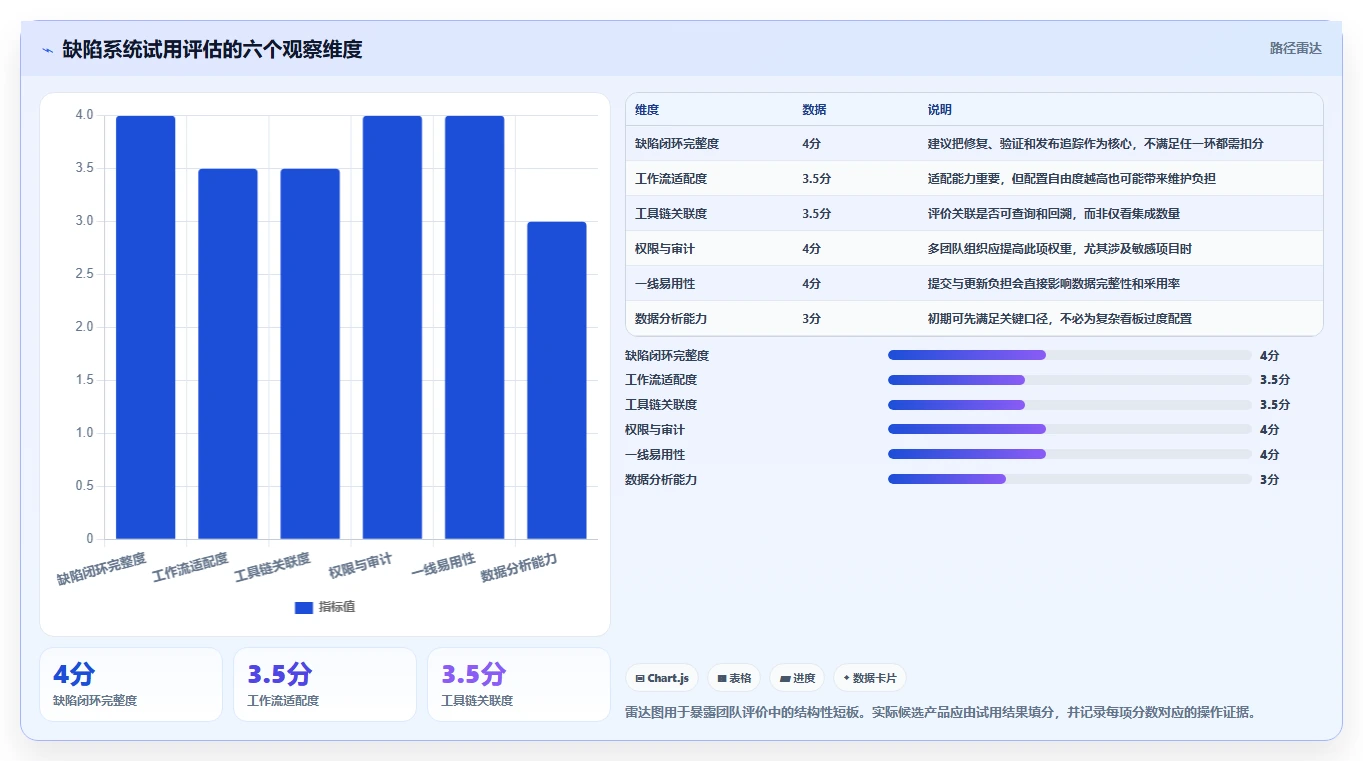
Task: Click the 数据分析能力 bar in chart
Action: click(556, 380)
